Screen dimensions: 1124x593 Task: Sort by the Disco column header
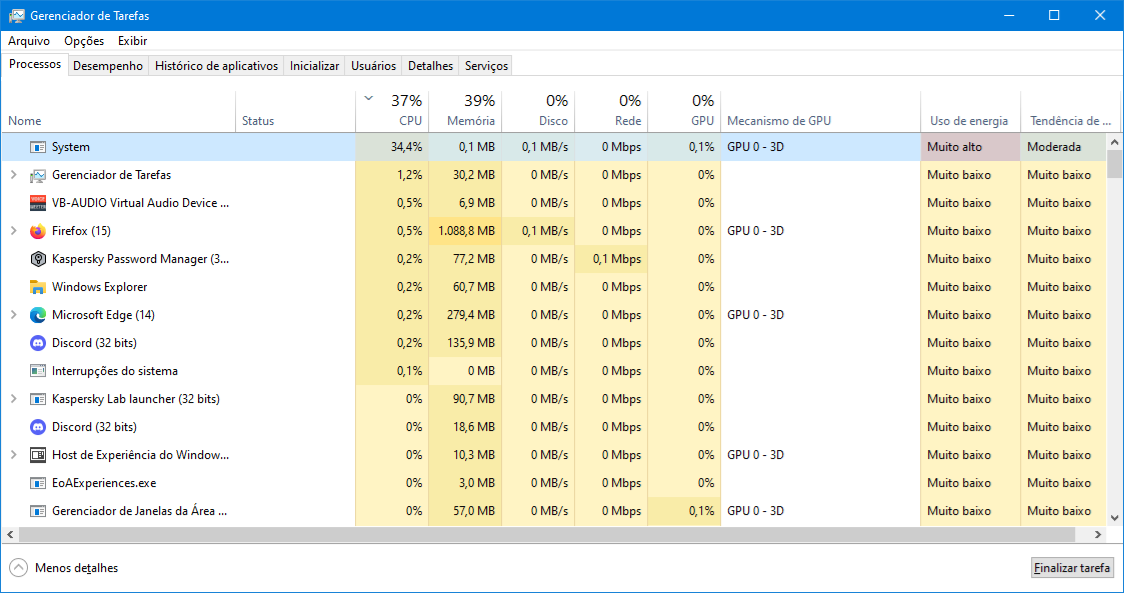[538, 112]
